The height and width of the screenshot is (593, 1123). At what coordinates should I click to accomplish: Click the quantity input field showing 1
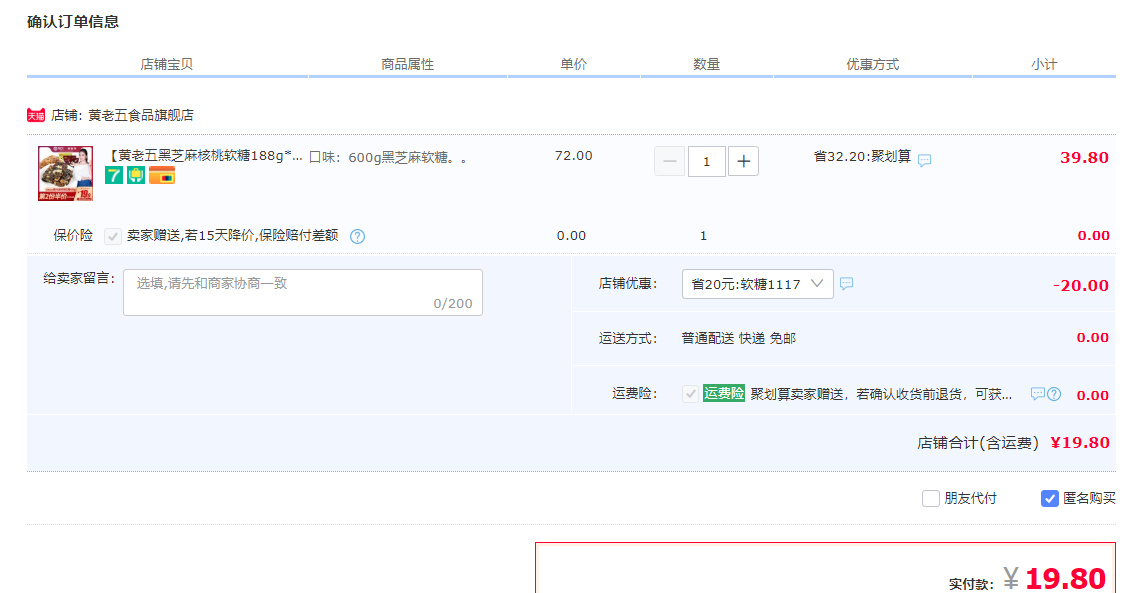(706, 161)
